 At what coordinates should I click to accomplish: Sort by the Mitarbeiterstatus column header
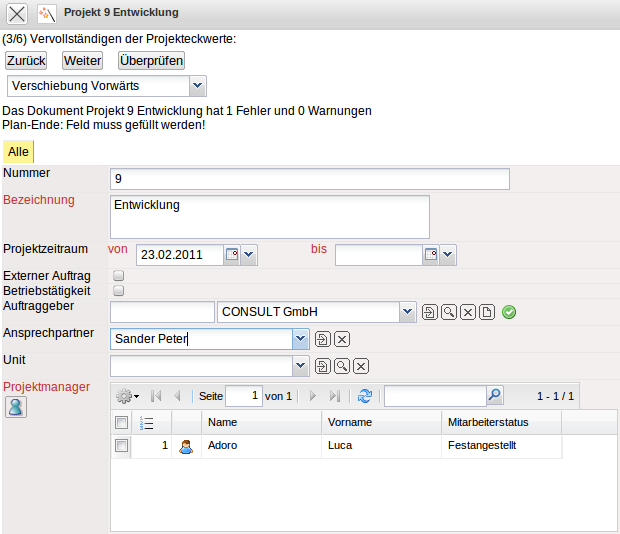pos(501,423)
